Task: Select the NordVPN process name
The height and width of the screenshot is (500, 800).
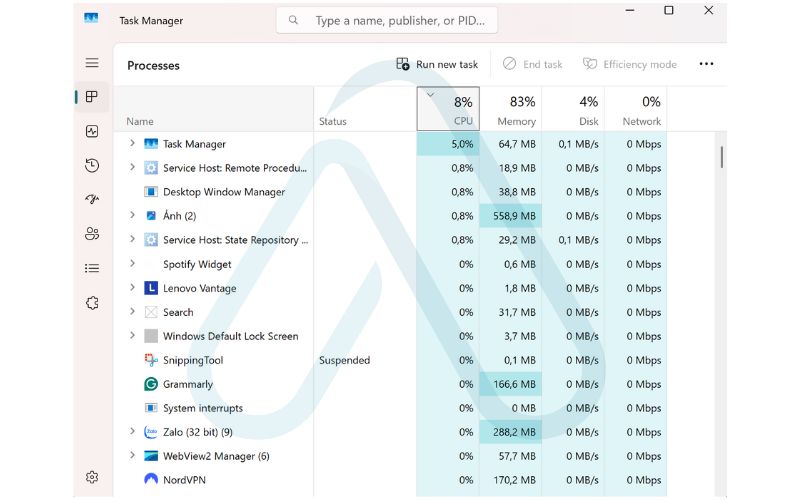Action: coord(184,480)
